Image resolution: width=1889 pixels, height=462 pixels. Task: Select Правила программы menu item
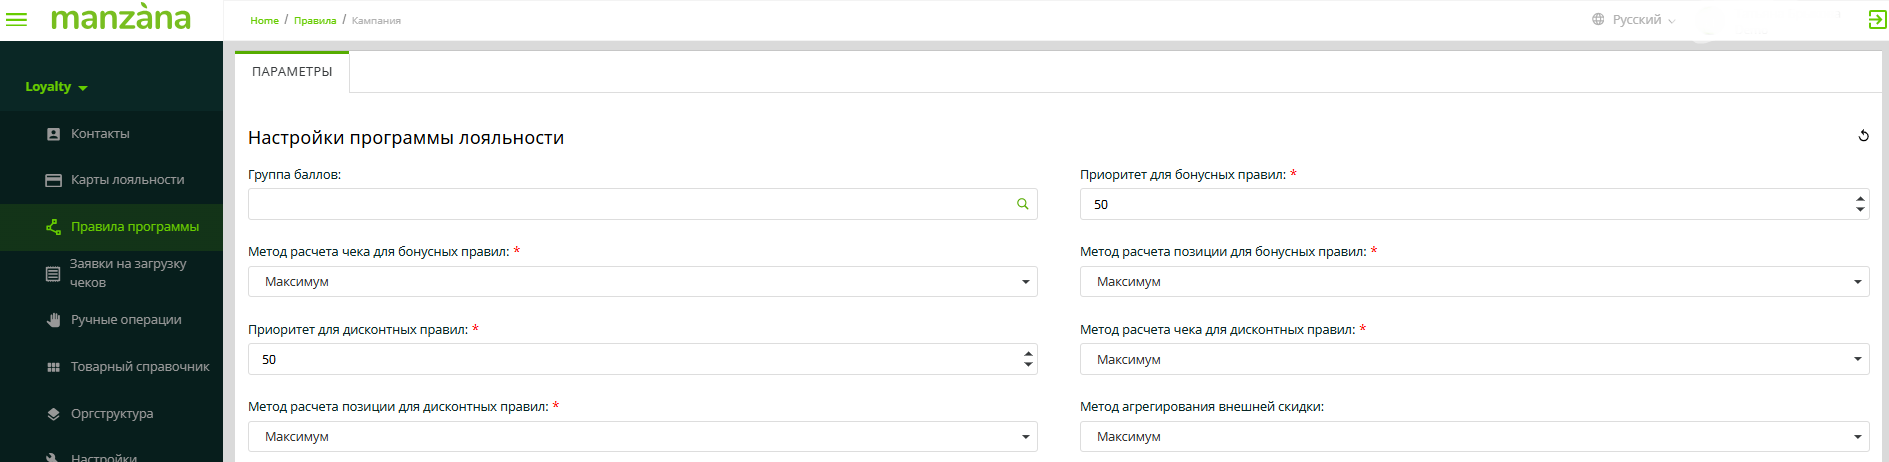pos(134,227)
